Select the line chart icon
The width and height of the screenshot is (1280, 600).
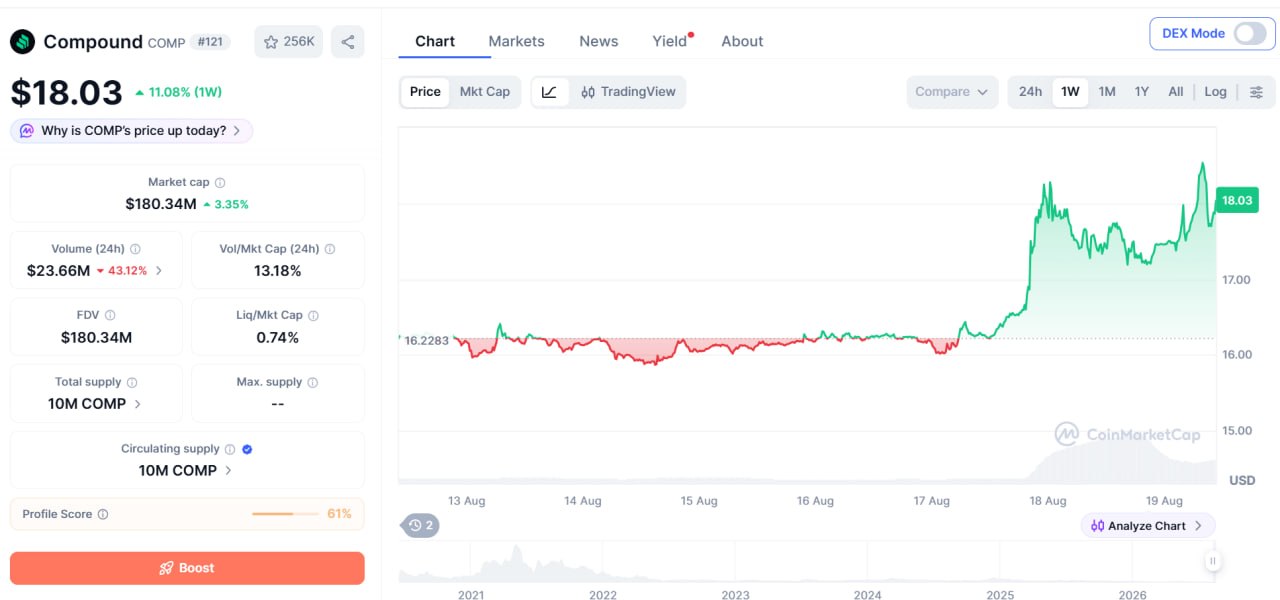pyautogui.click(x=550, y=92)
